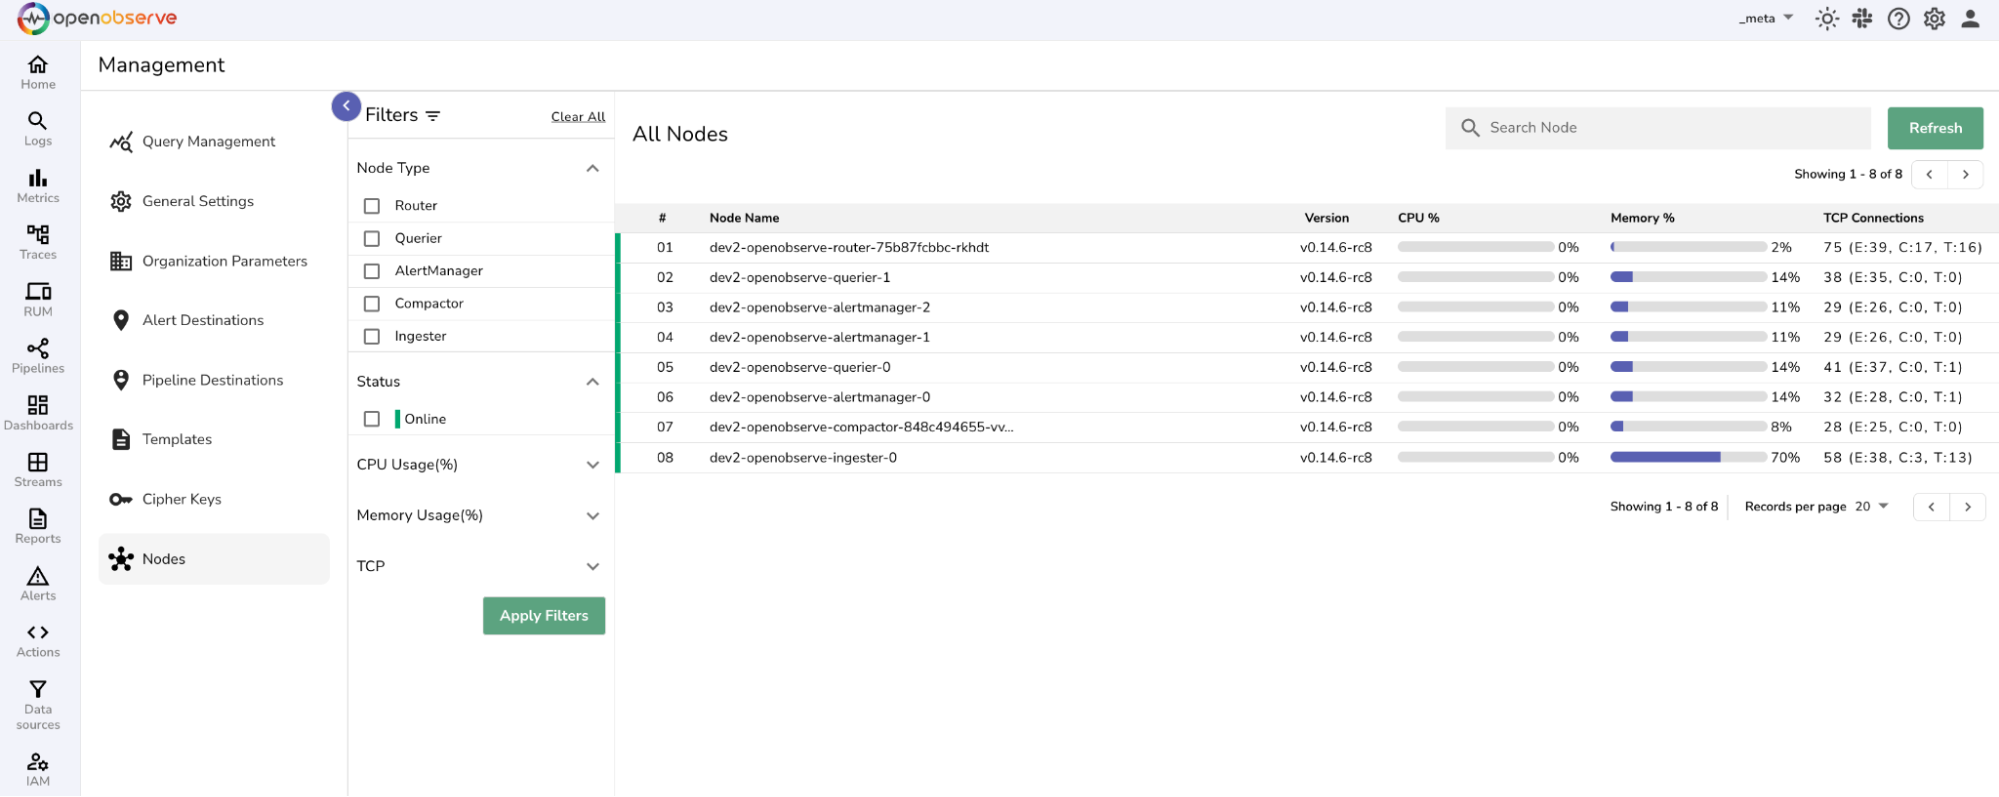This screenshot has width=1999, height=797.
Task: Click the Clear All filters link
Action: [578, 117]
